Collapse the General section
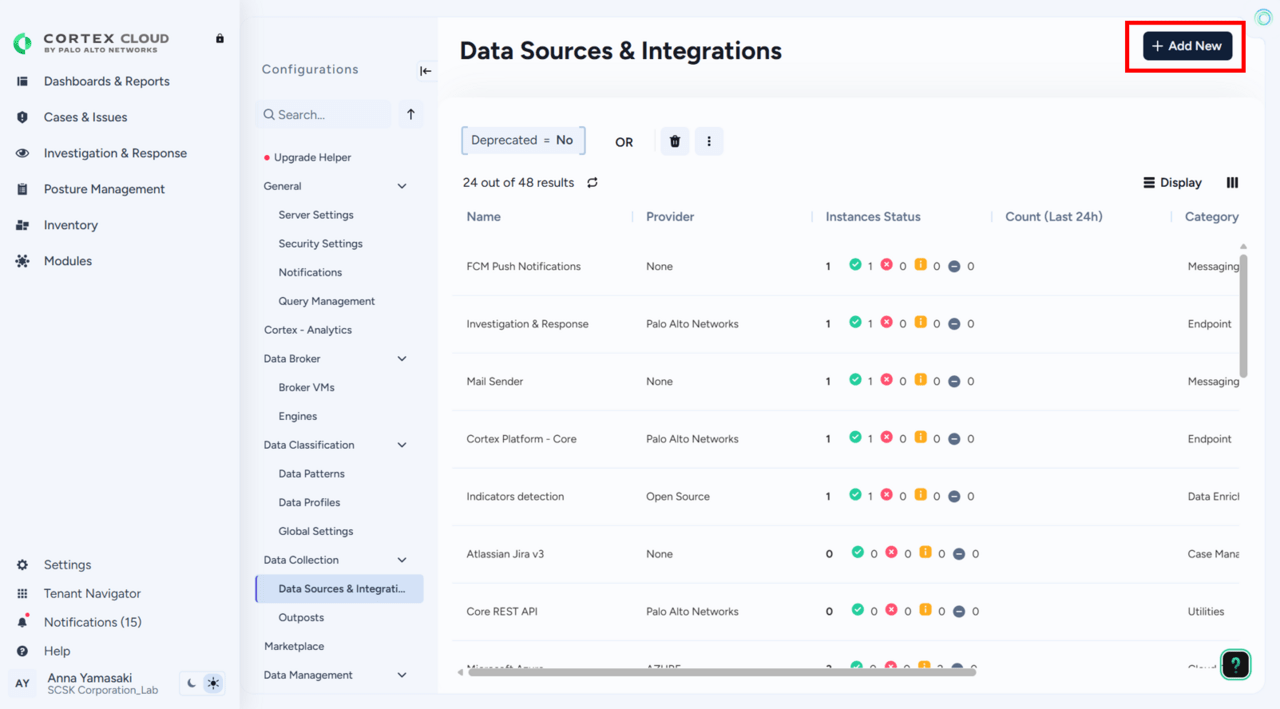The width and height of the screenshot is (1280, 709). click(x=402, y=186)
